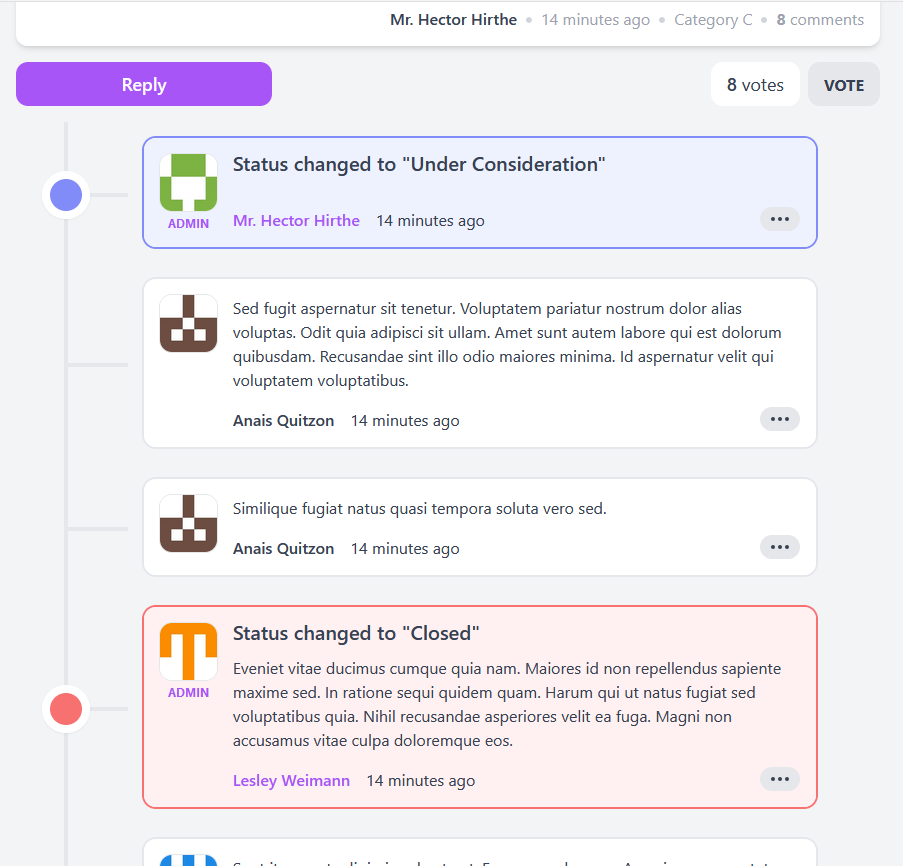Click Anais Quitzon name under "Similique fugiat" comment

point(283,549)
